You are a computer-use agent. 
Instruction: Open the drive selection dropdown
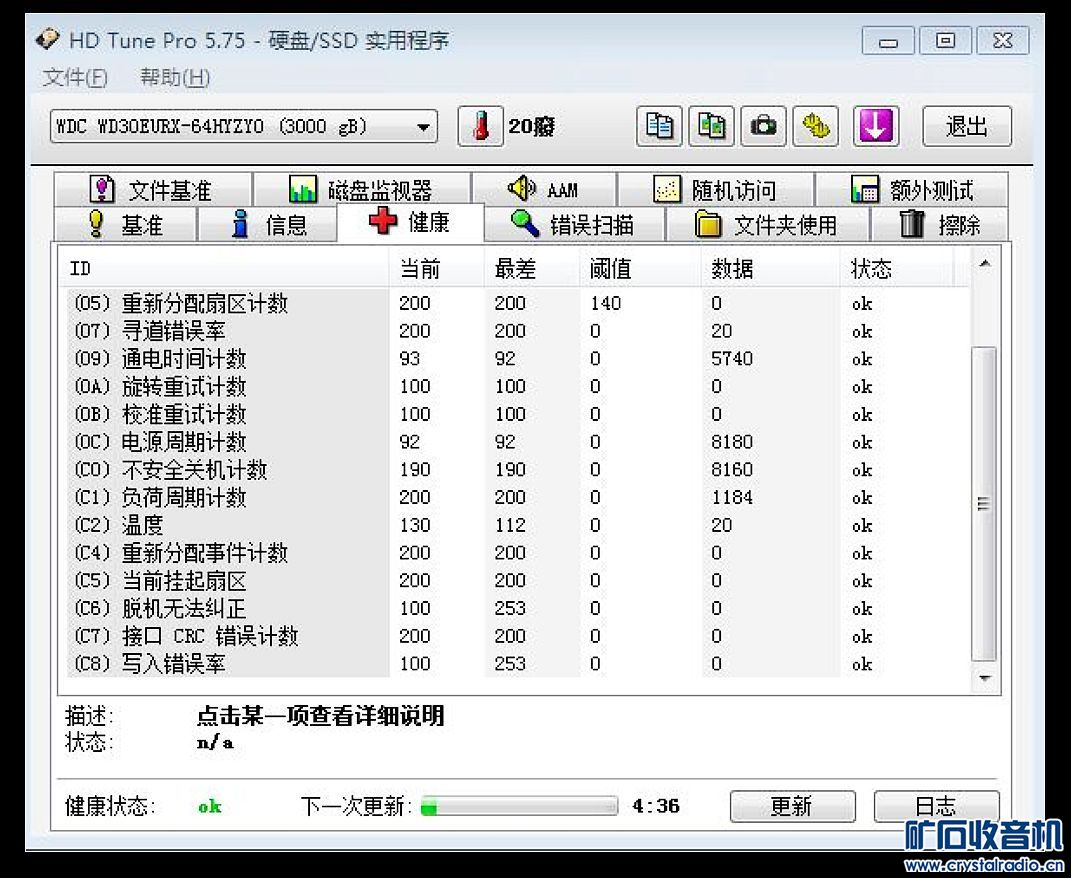coord(244,126)
